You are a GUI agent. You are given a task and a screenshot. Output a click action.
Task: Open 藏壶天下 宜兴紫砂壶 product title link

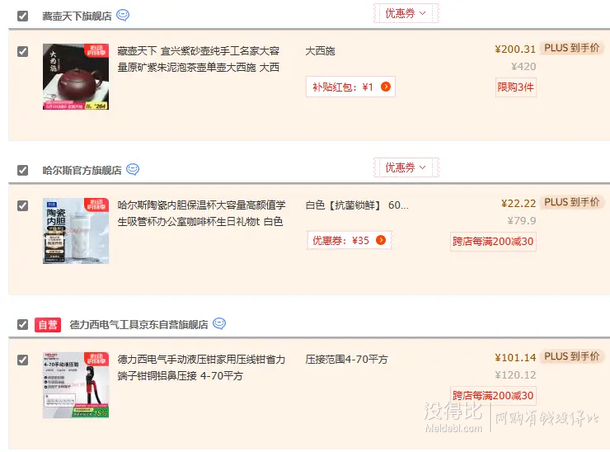[198, 59]
